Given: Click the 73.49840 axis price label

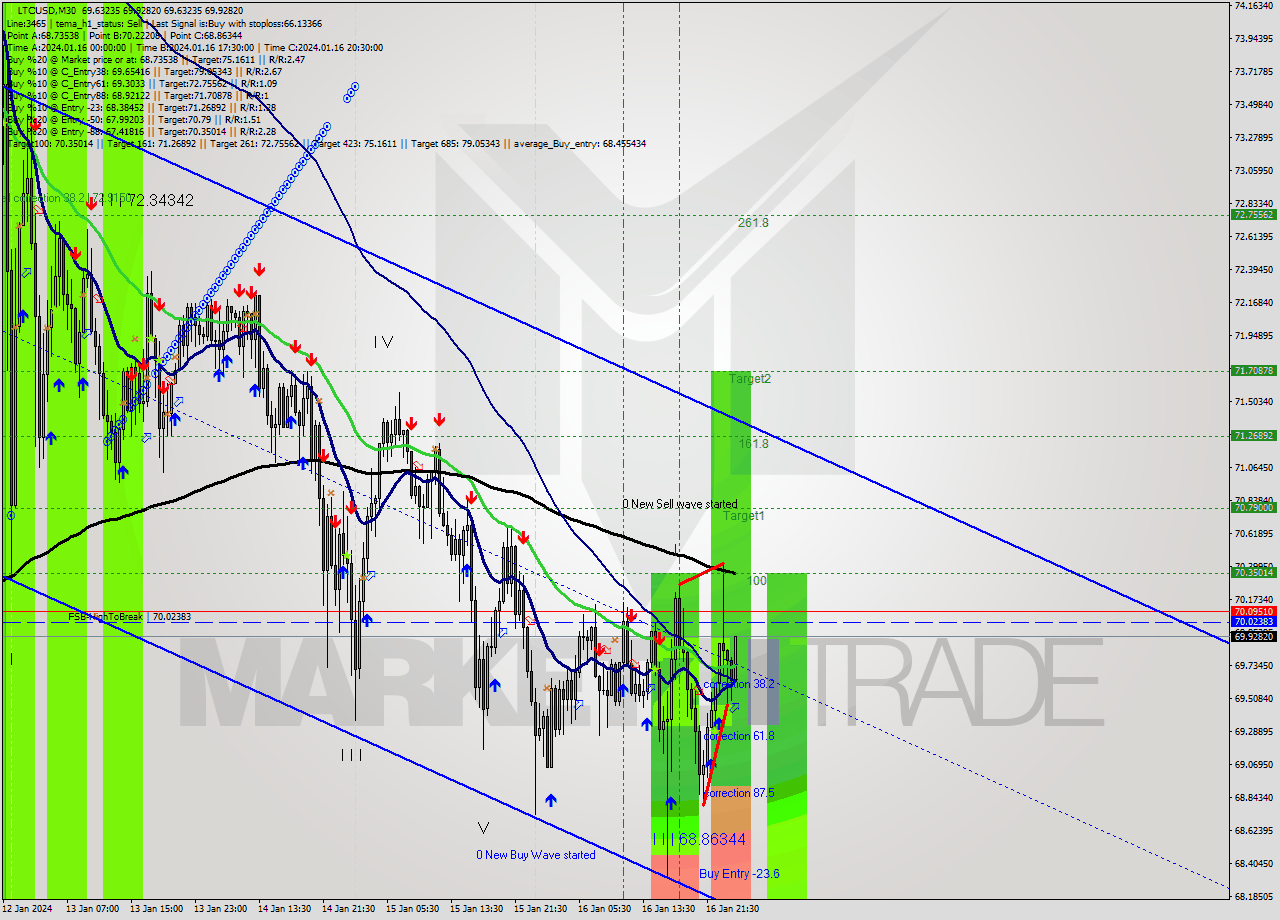Looking at the screenshot, I should point(1254,104).
